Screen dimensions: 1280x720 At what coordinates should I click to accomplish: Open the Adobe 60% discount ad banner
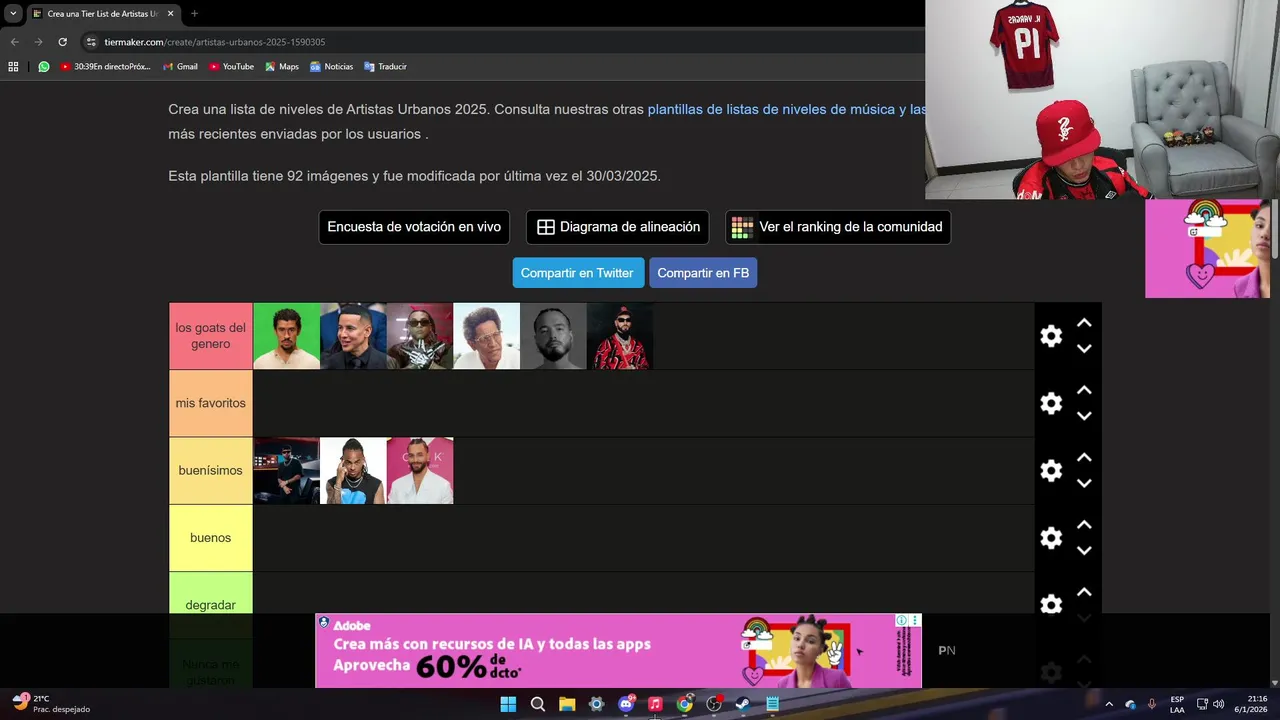(x=618, y=651)
